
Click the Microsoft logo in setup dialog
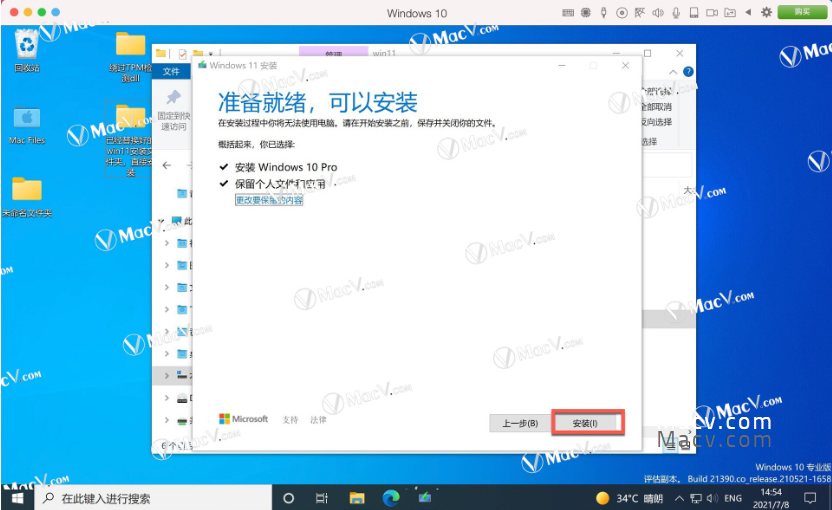coord(243,419)
